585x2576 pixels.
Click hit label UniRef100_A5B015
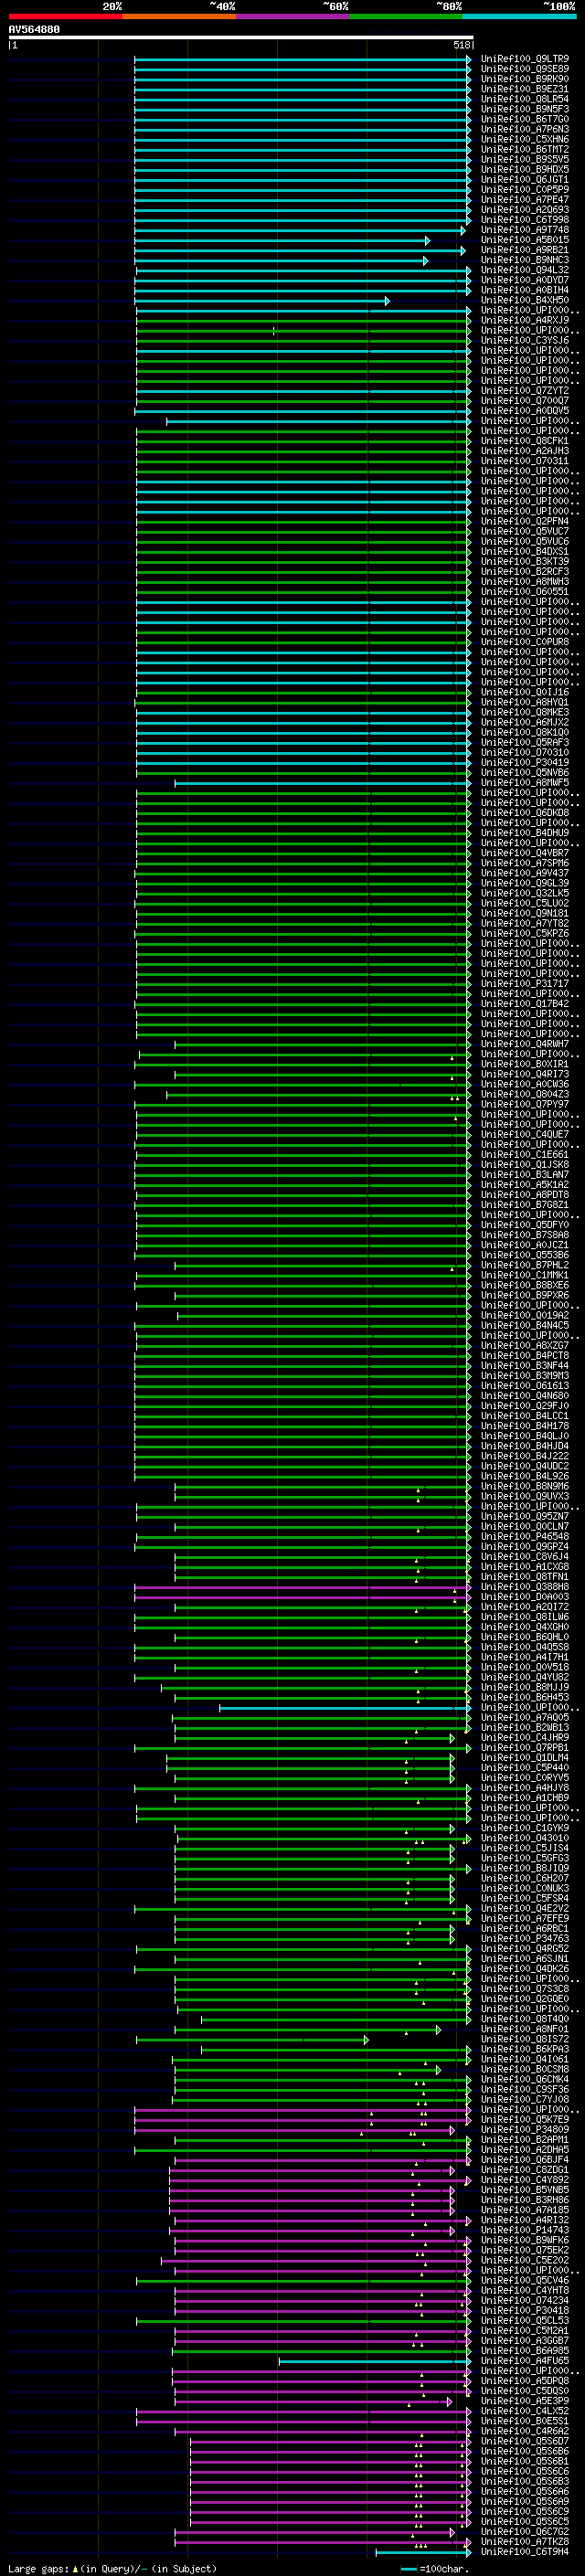(x=525, y=240)
